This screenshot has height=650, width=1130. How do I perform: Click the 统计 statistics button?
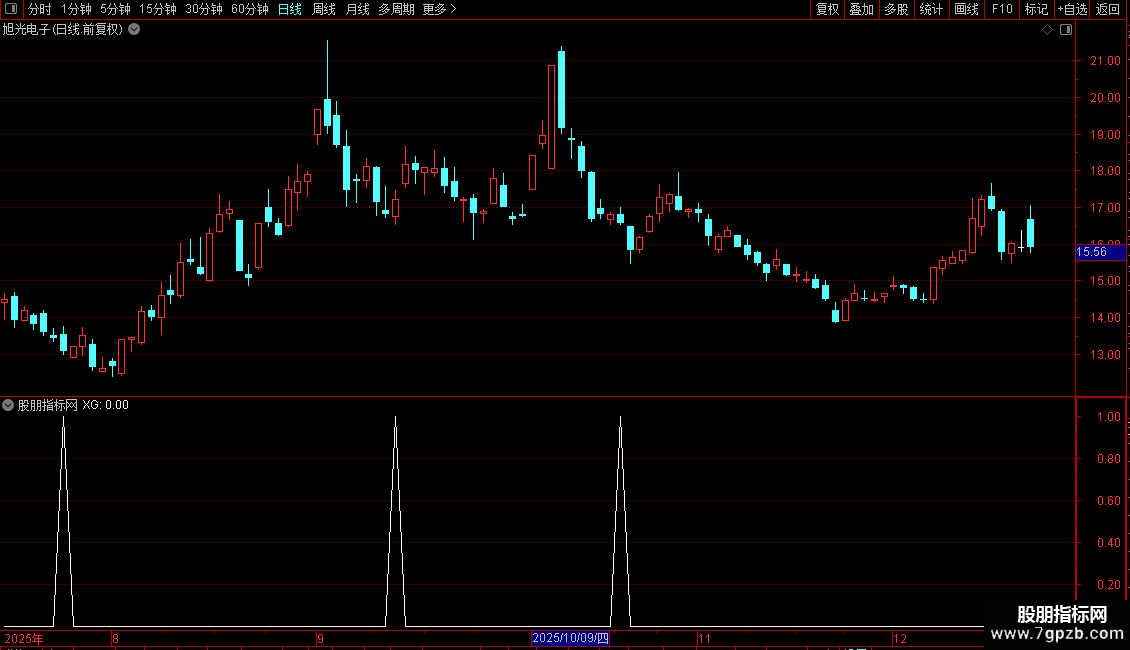[931, 9]
